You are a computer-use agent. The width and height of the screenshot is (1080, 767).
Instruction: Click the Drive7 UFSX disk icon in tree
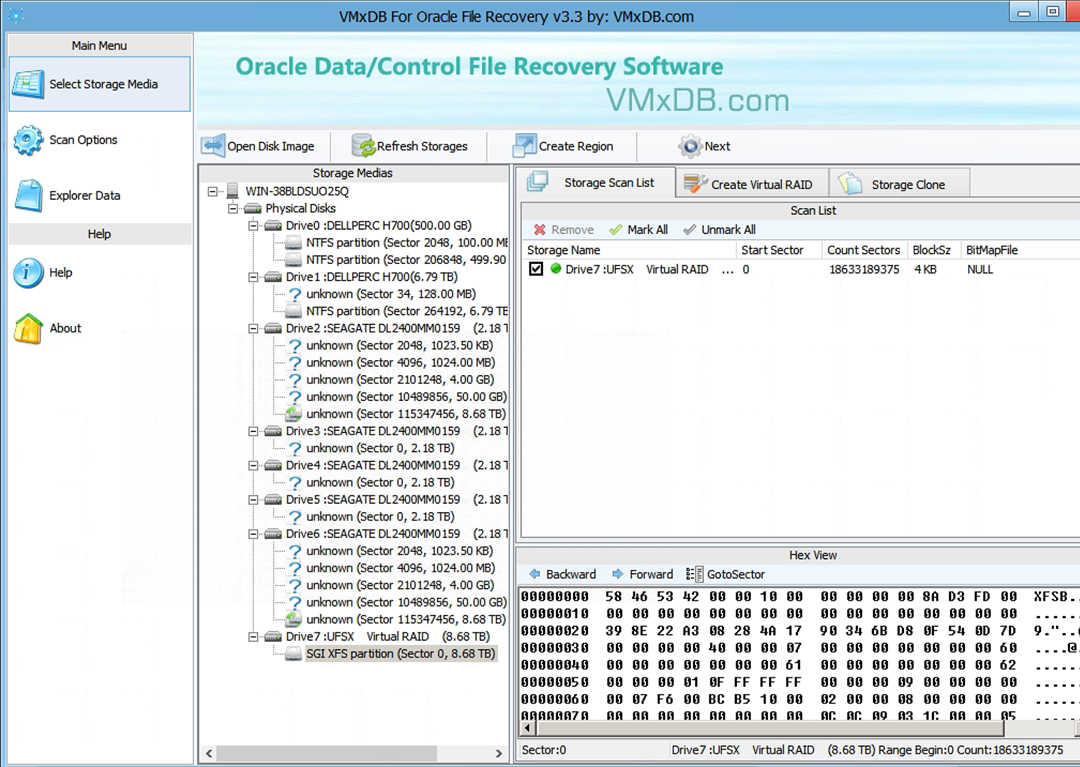pyautogui.click(x=273, y=637)
